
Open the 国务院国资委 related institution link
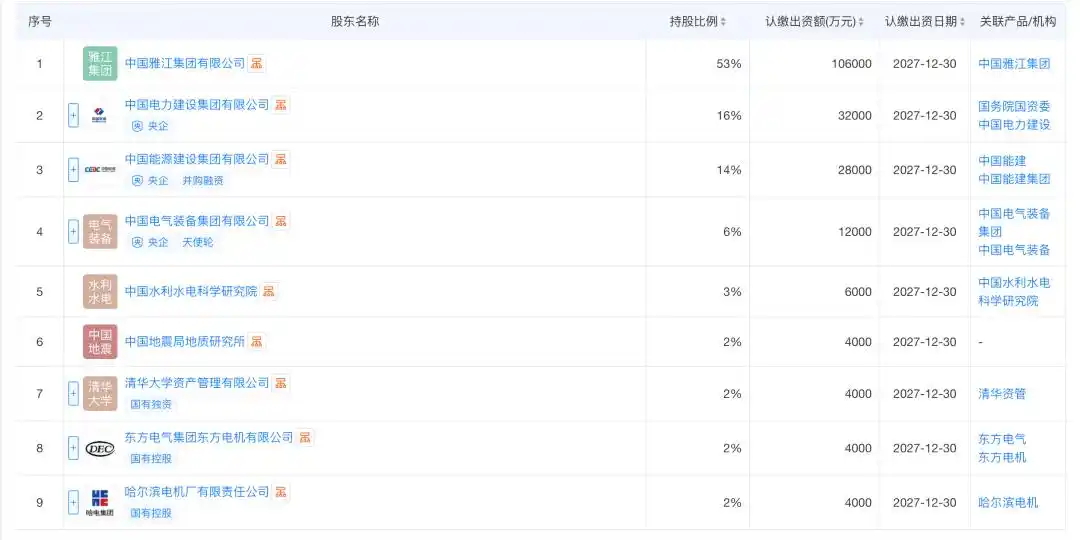pyautogui.click(x=1015, y=106)
